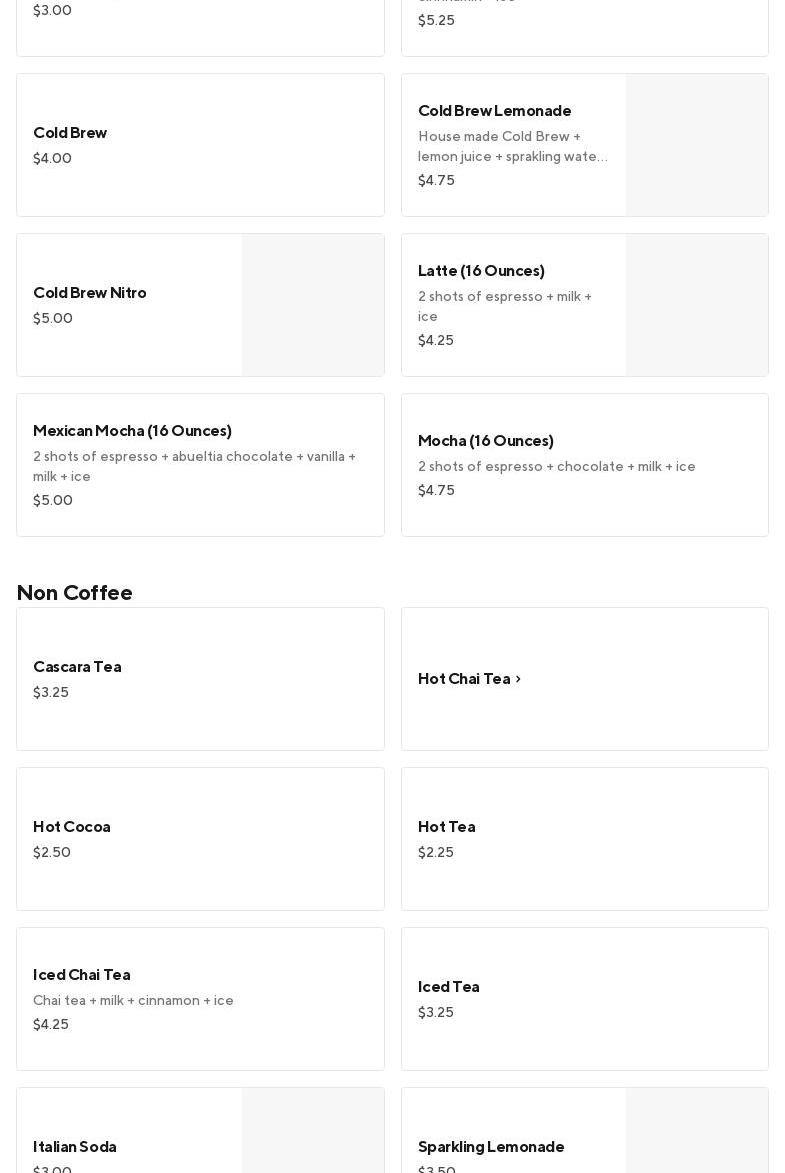Open the item priced $5.25
785x1173 pixels.
click(584, 22)
